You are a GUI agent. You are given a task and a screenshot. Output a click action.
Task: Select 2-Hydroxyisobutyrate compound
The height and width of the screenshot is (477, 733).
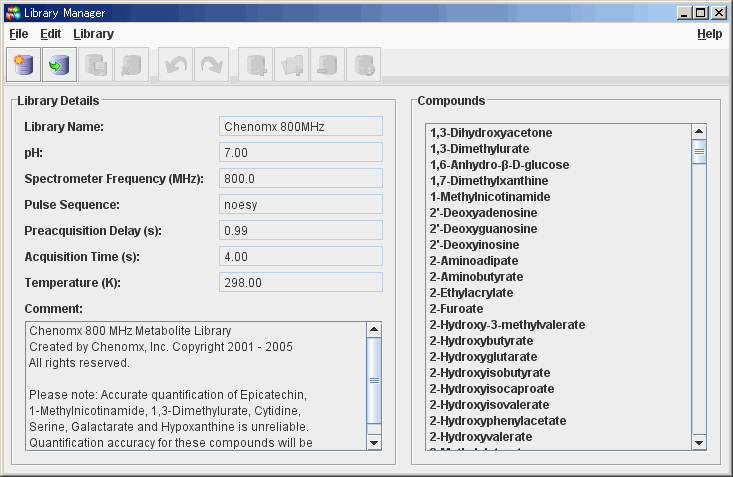pos(559,373)
